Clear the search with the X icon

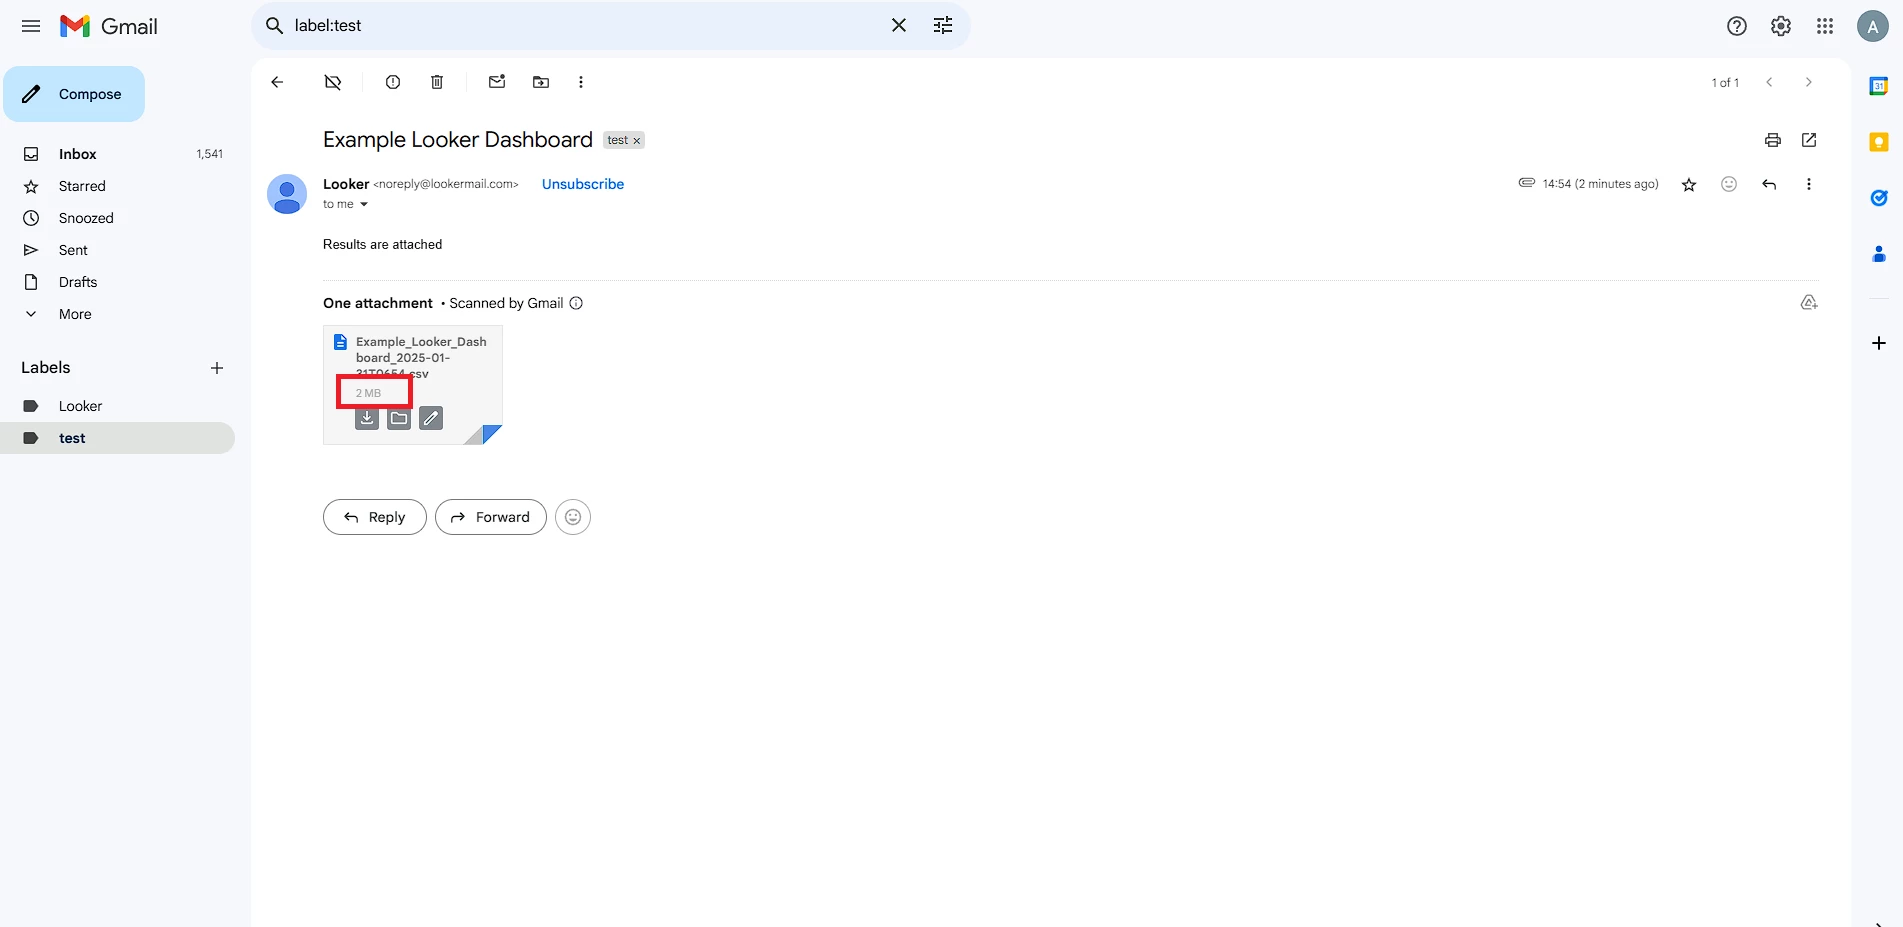click(899, 26)
